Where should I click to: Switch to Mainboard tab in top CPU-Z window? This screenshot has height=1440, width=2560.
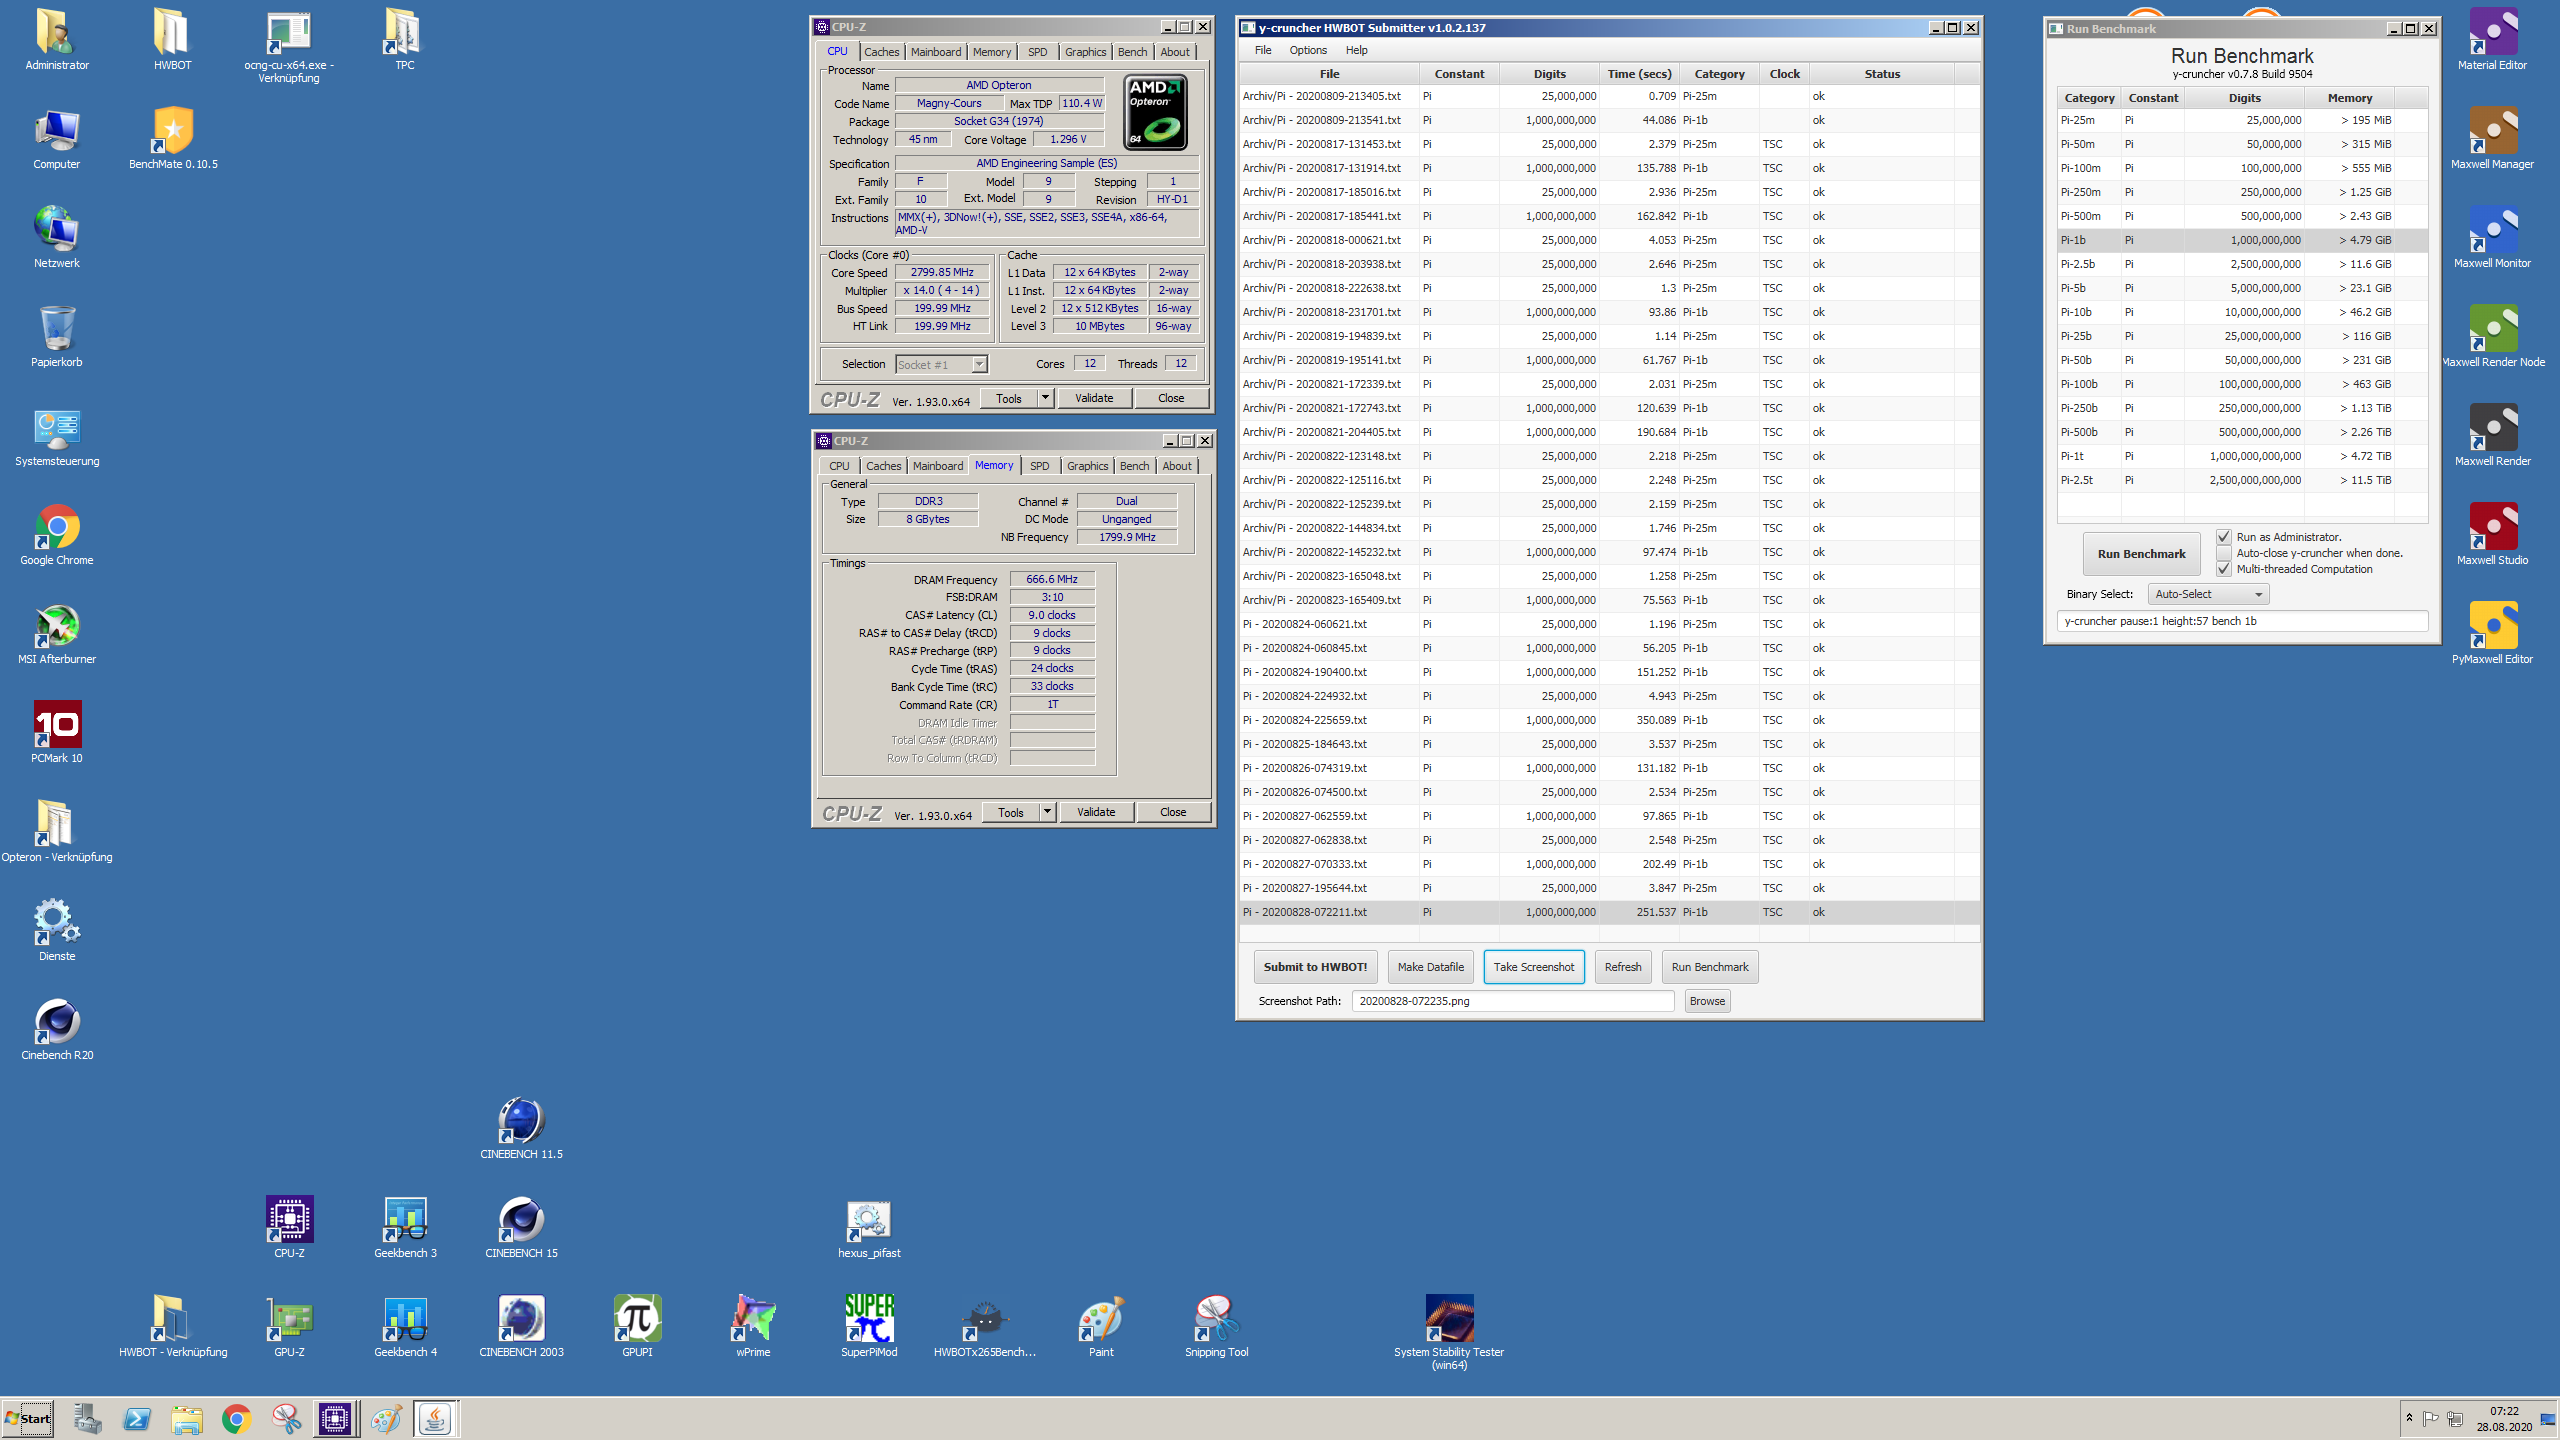tap(935, 52)
